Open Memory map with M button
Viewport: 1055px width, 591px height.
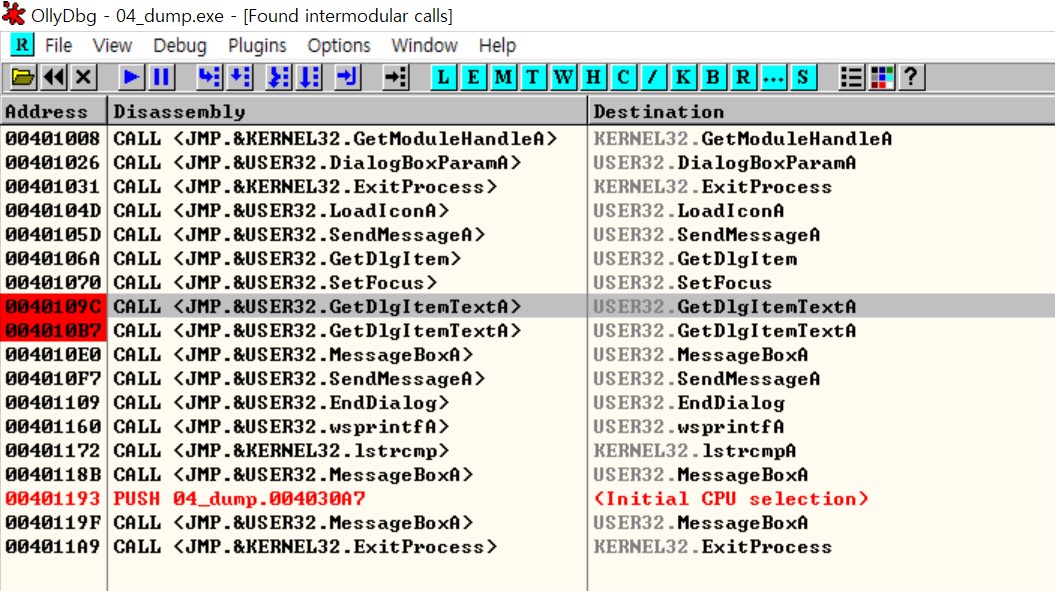point(503,77)
